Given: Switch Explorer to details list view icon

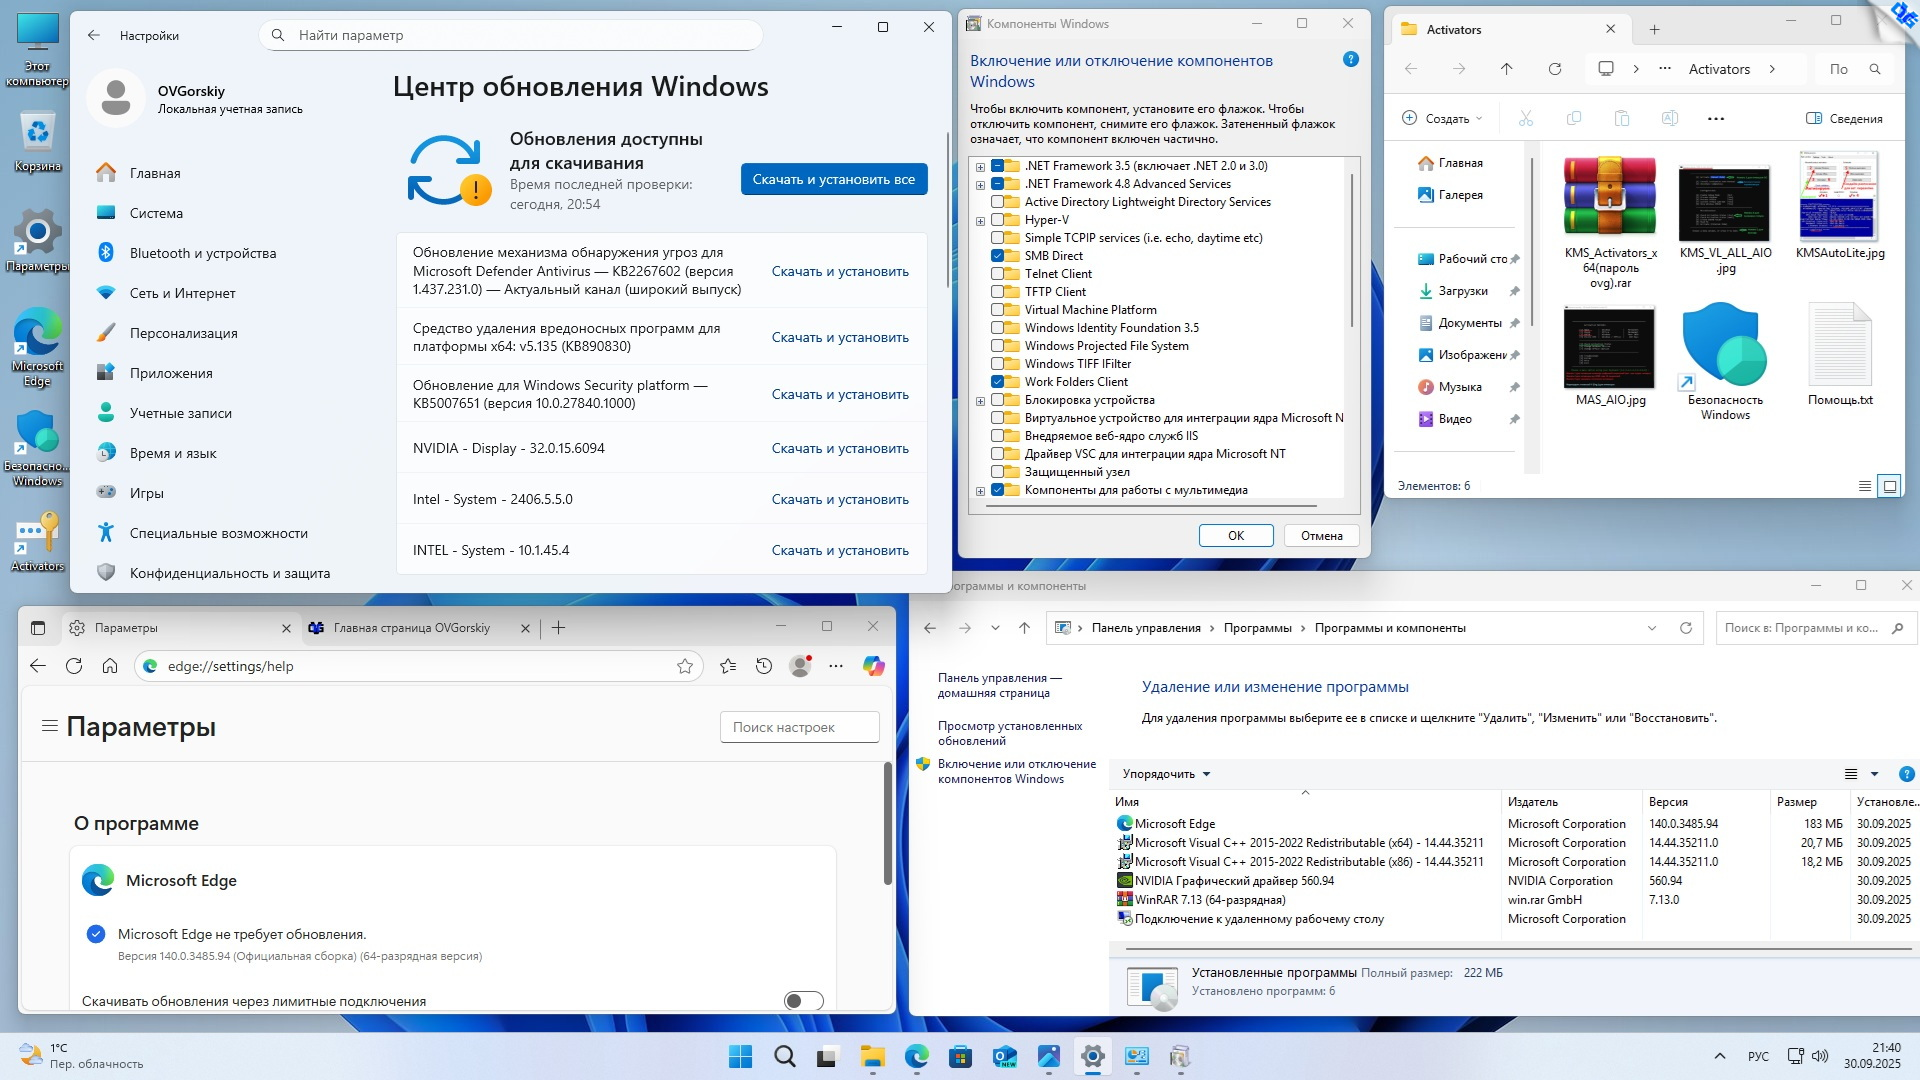Looking at the screenshot, I should pyautogui.click(x=1864, y=486).
